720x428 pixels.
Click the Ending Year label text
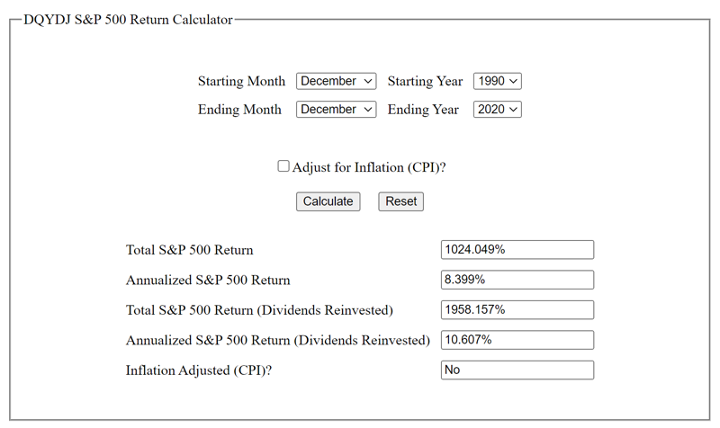pyautogui.click(x=423, y=109)
